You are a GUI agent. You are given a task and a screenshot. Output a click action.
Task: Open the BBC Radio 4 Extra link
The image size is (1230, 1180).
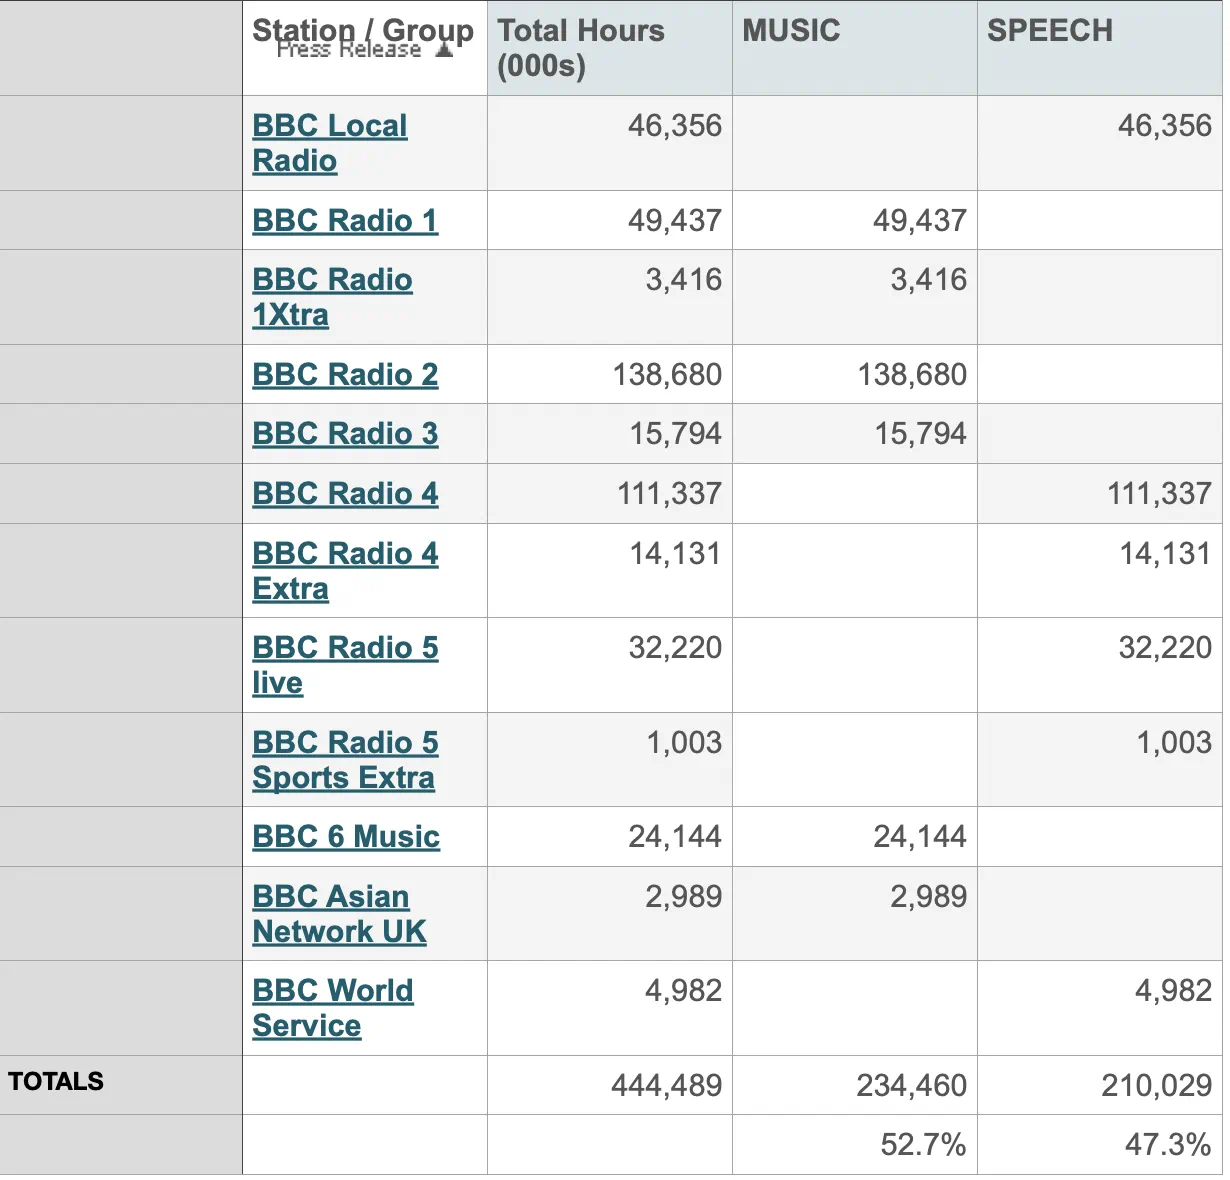(345, 570)
